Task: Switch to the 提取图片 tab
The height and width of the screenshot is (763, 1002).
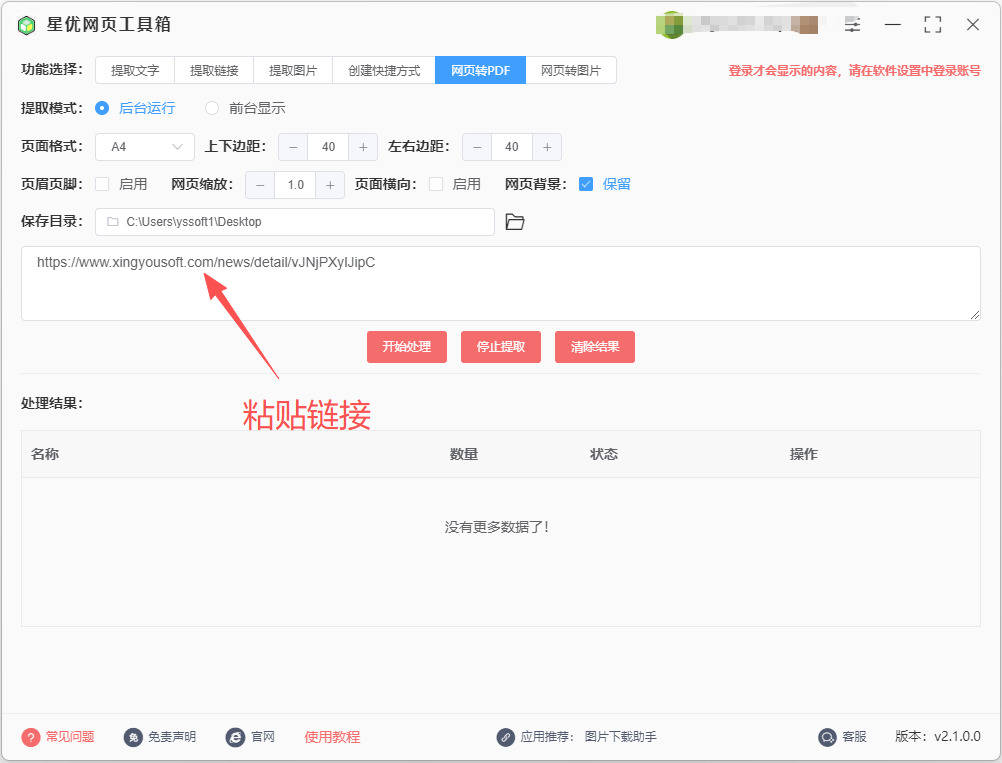Action: tap(293, 70)
